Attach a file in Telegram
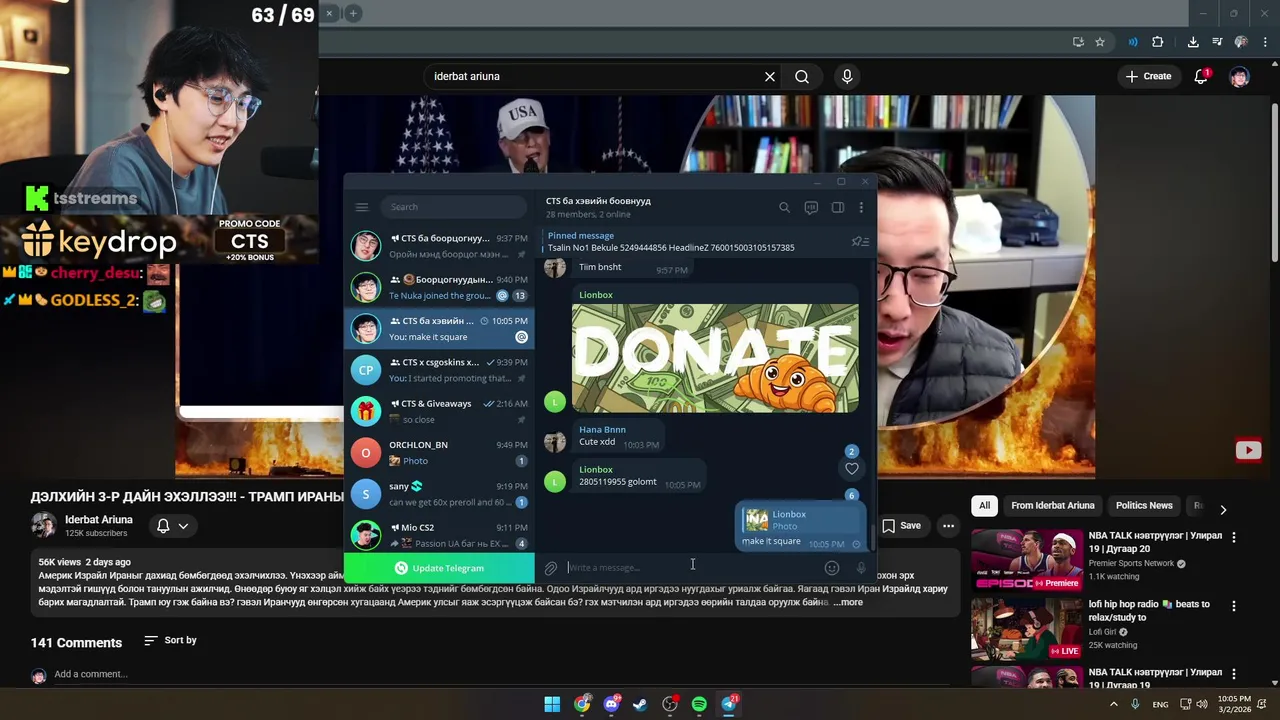 (551, 568)
